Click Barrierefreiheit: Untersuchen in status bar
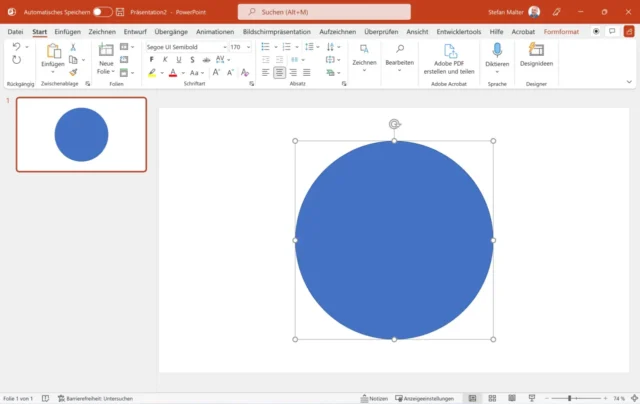This screenshot has width=640, height=404. click(95, 398)
